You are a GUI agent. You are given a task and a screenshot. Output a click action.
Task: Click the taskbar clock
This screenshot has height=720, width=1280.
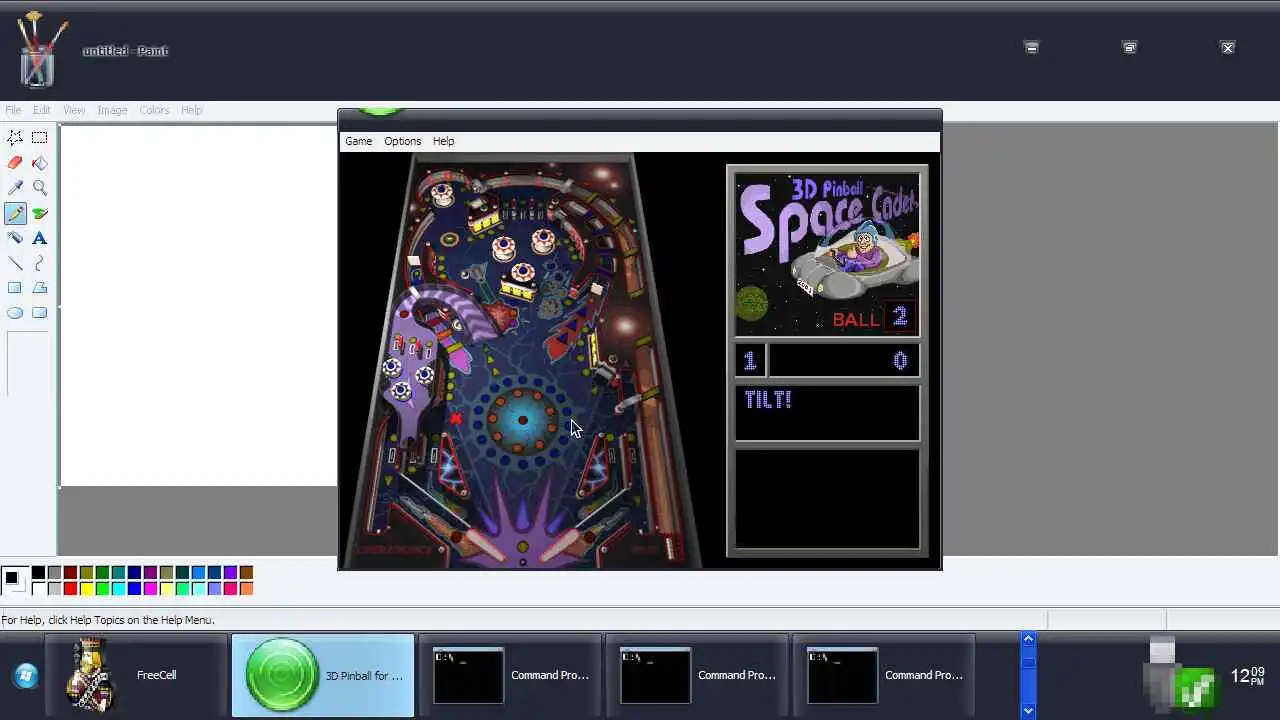pos(1247,676)
